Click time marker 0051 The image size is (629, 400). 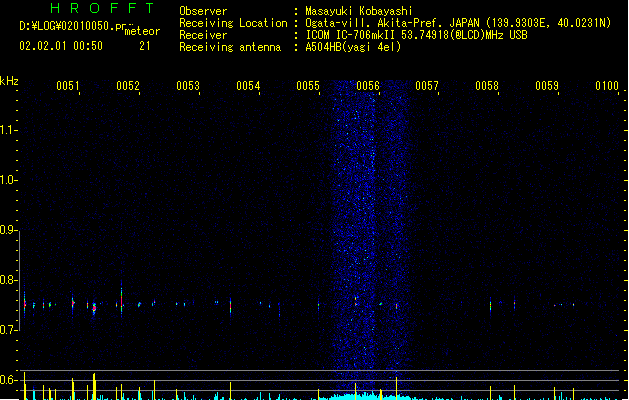[68, 86]
